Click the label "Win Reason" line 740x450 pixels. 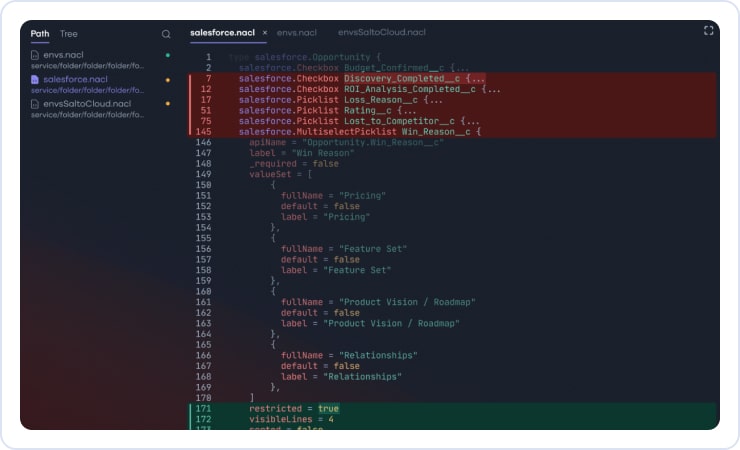[x=302, y=153]
